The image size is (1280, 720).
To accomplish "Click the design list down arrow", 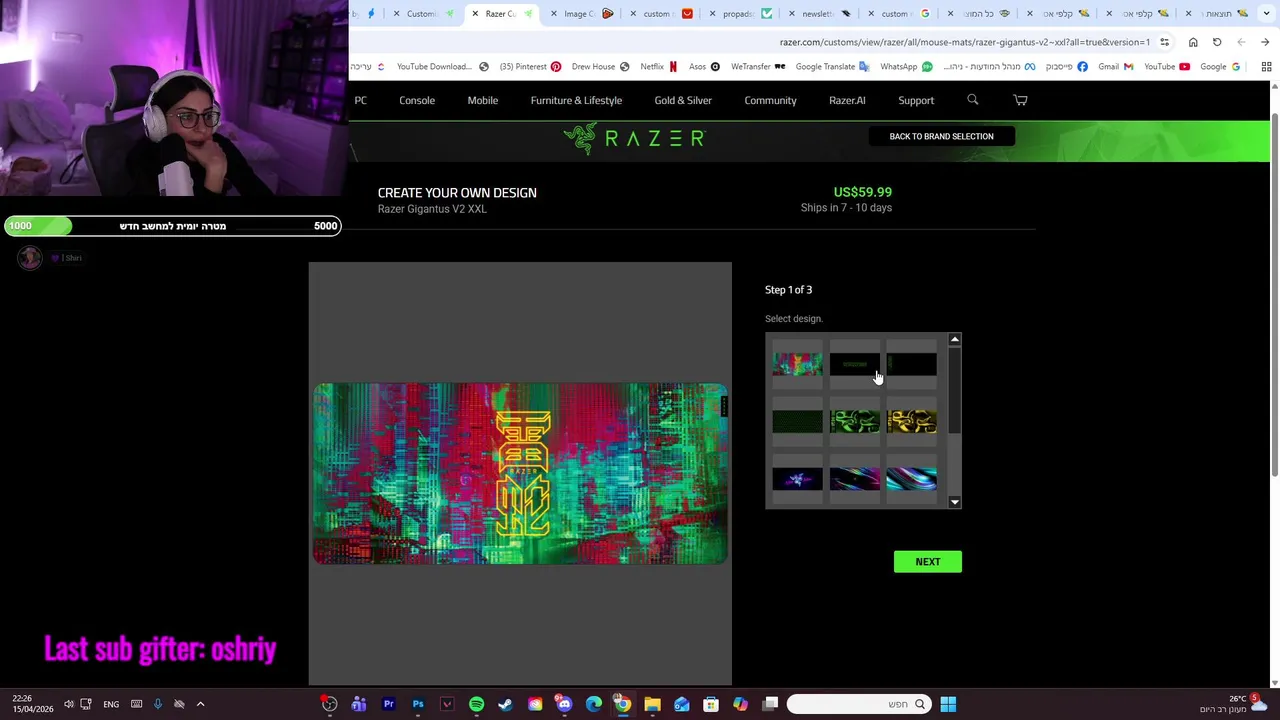I will pos(955,502).
